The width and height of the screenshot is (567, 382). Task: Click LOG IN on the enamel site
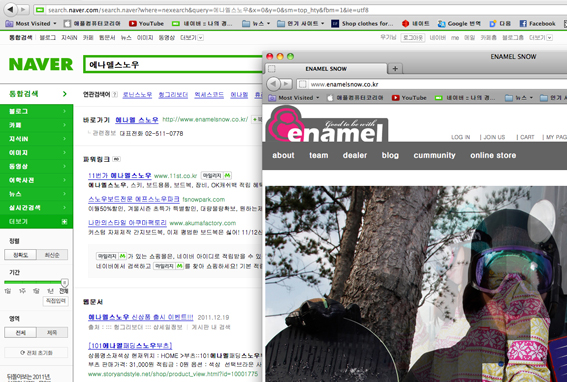(x=460, y=137)
